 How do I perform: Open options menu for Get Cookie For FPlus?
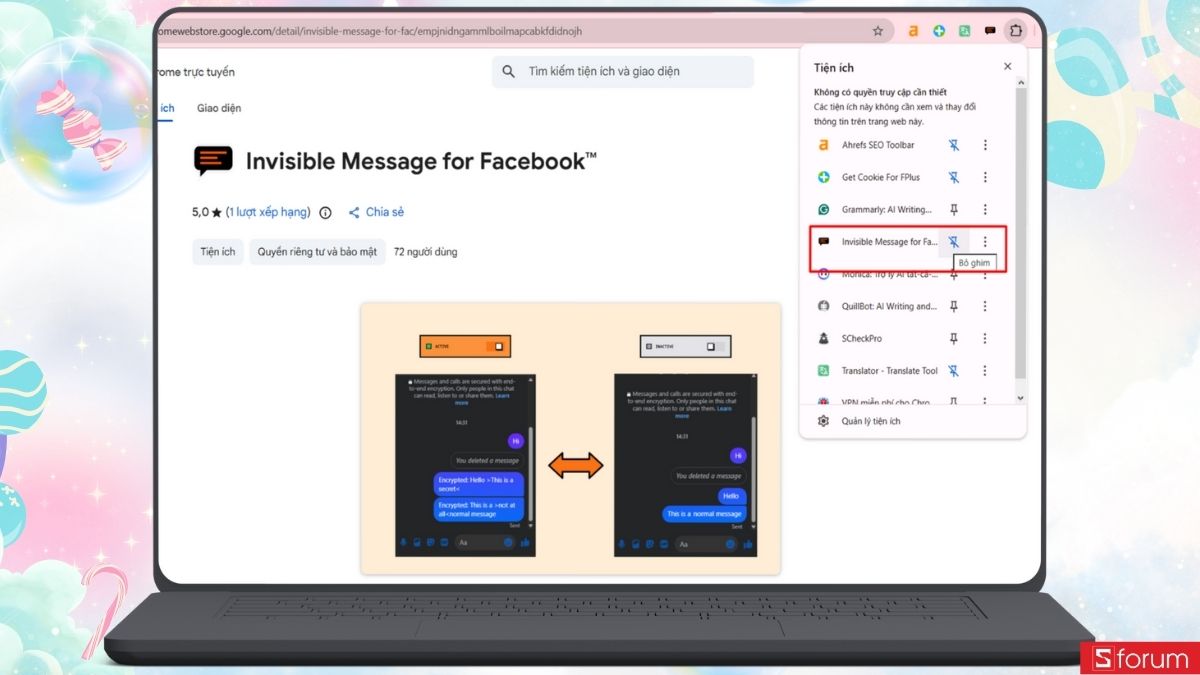pyautogui.click(x=986, y=177)
